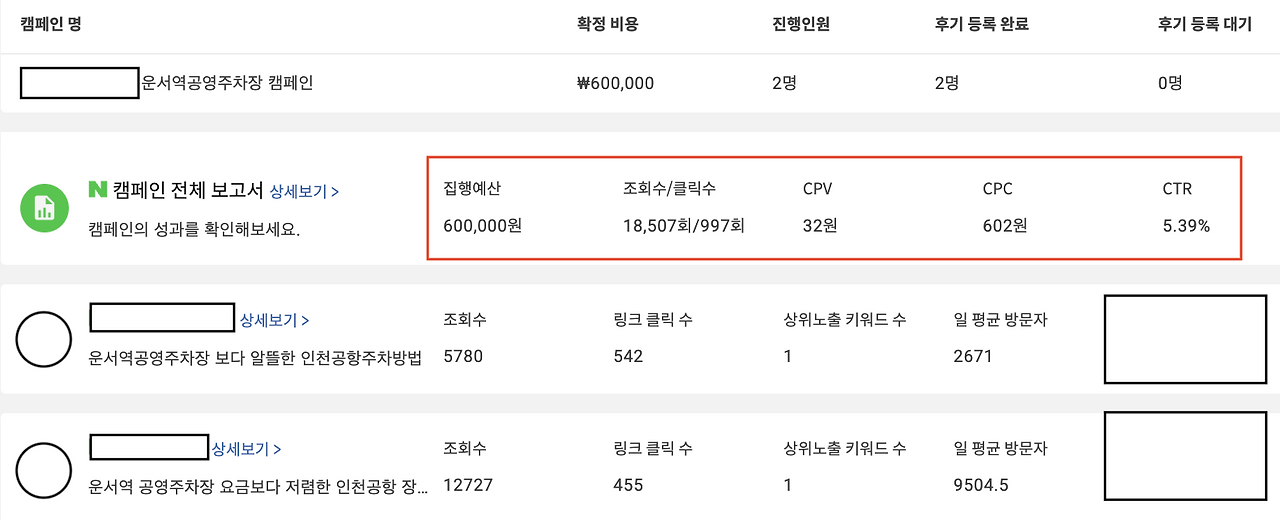1280x520 pixels.
Task: Select 운서역공영주차장 캠페인 row
Action: point(640,83)
